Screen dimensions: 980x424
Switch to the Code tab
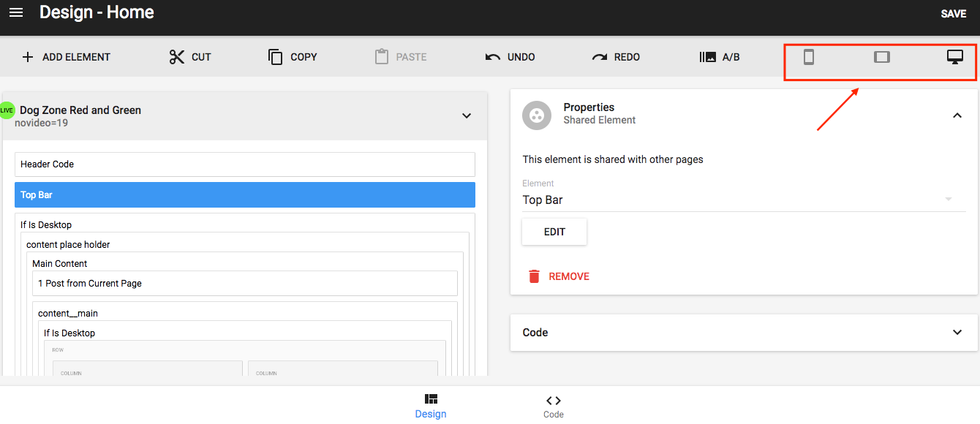pyautogui.click(x=553, y=405)
